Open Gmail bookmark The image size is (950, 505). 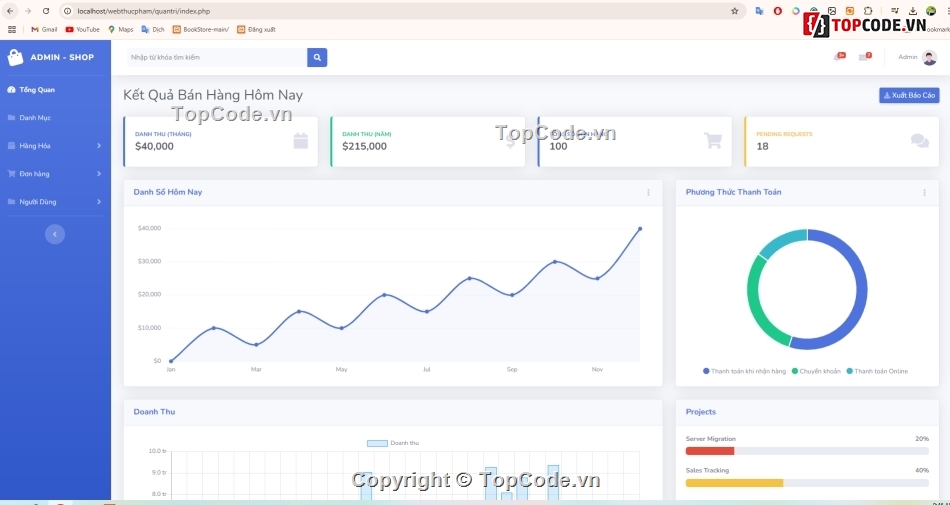click(x=44, y=29)
